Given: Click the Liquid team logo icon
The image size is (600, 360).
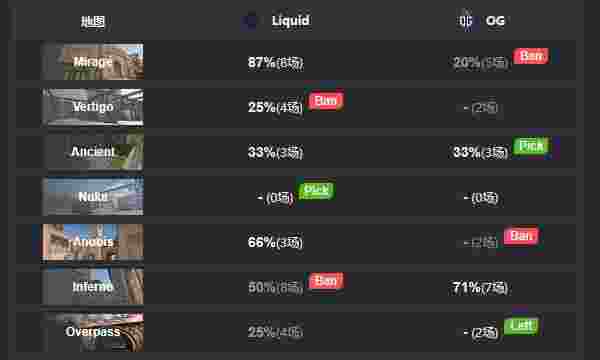Looking at the screenshot, I should click(250, 21).
